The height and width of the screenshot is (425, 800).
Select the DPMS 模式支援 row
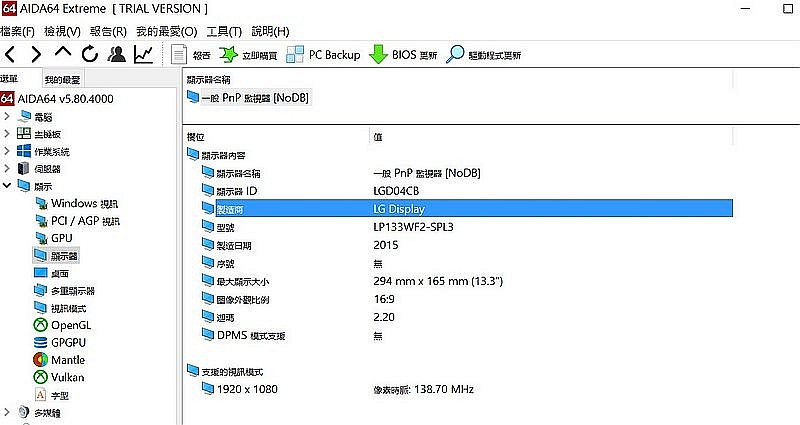coord(466,335)
